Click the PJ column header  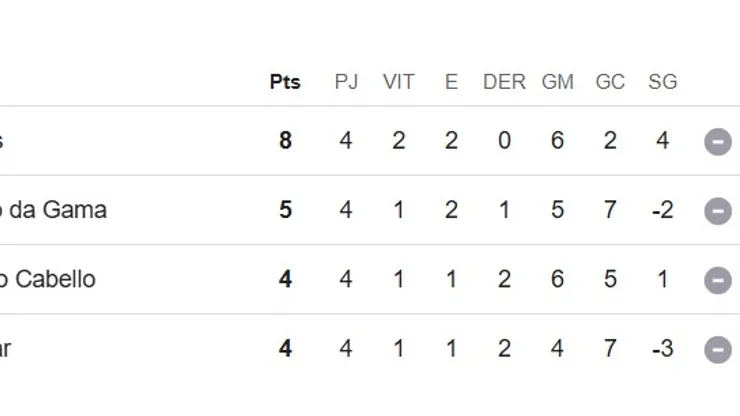point(346,82)
